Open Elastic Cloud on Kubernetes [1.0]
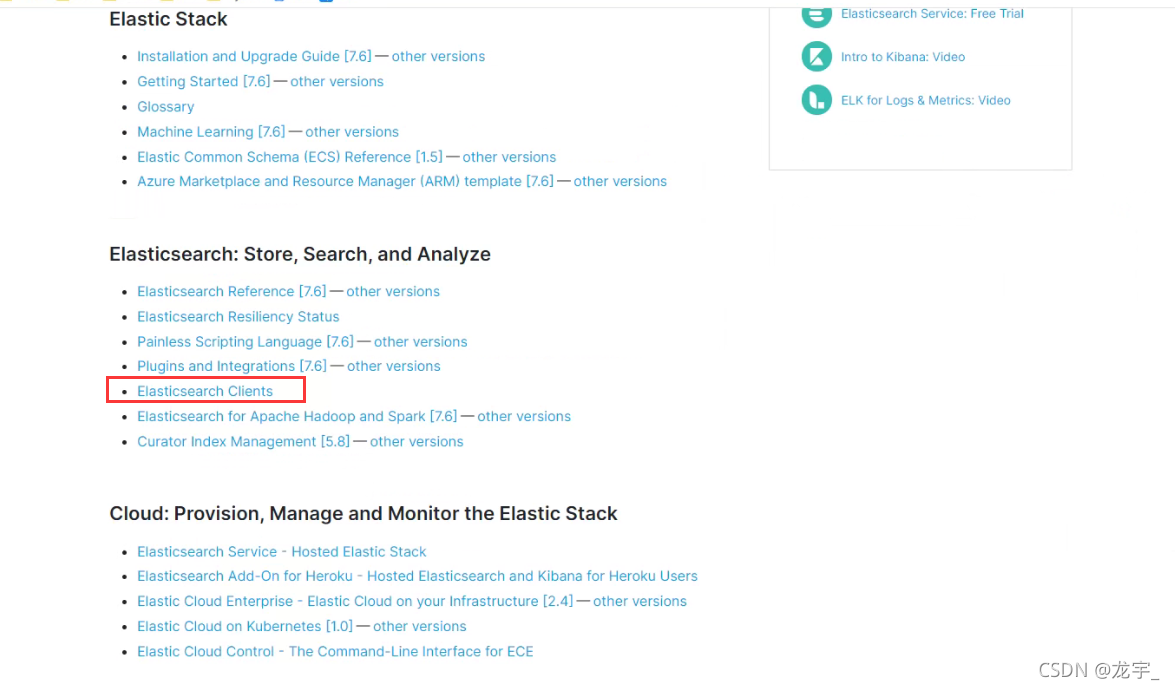 [x=244, y=626]
